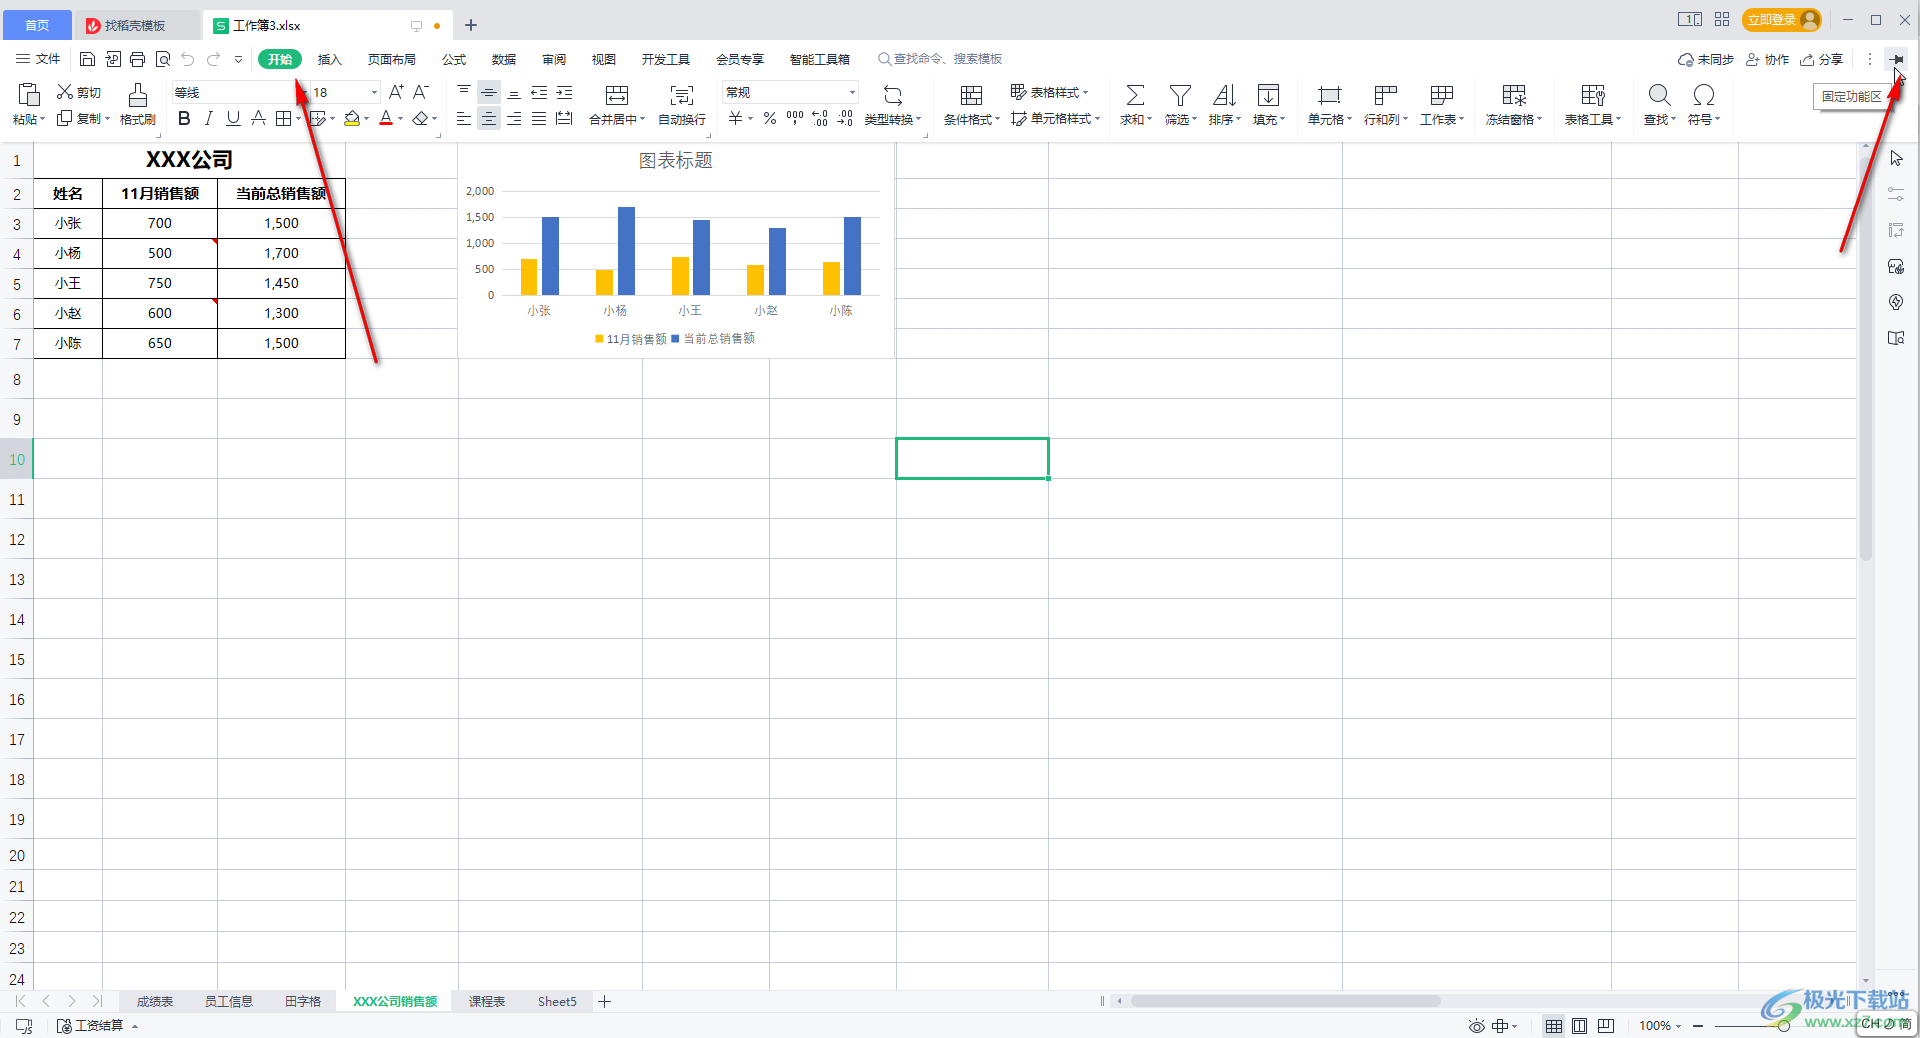Click the eye protection mode icon in status bar
Image resolution: width=1920 pixels, height=1038 pixels.
tap(1476, 1026)
